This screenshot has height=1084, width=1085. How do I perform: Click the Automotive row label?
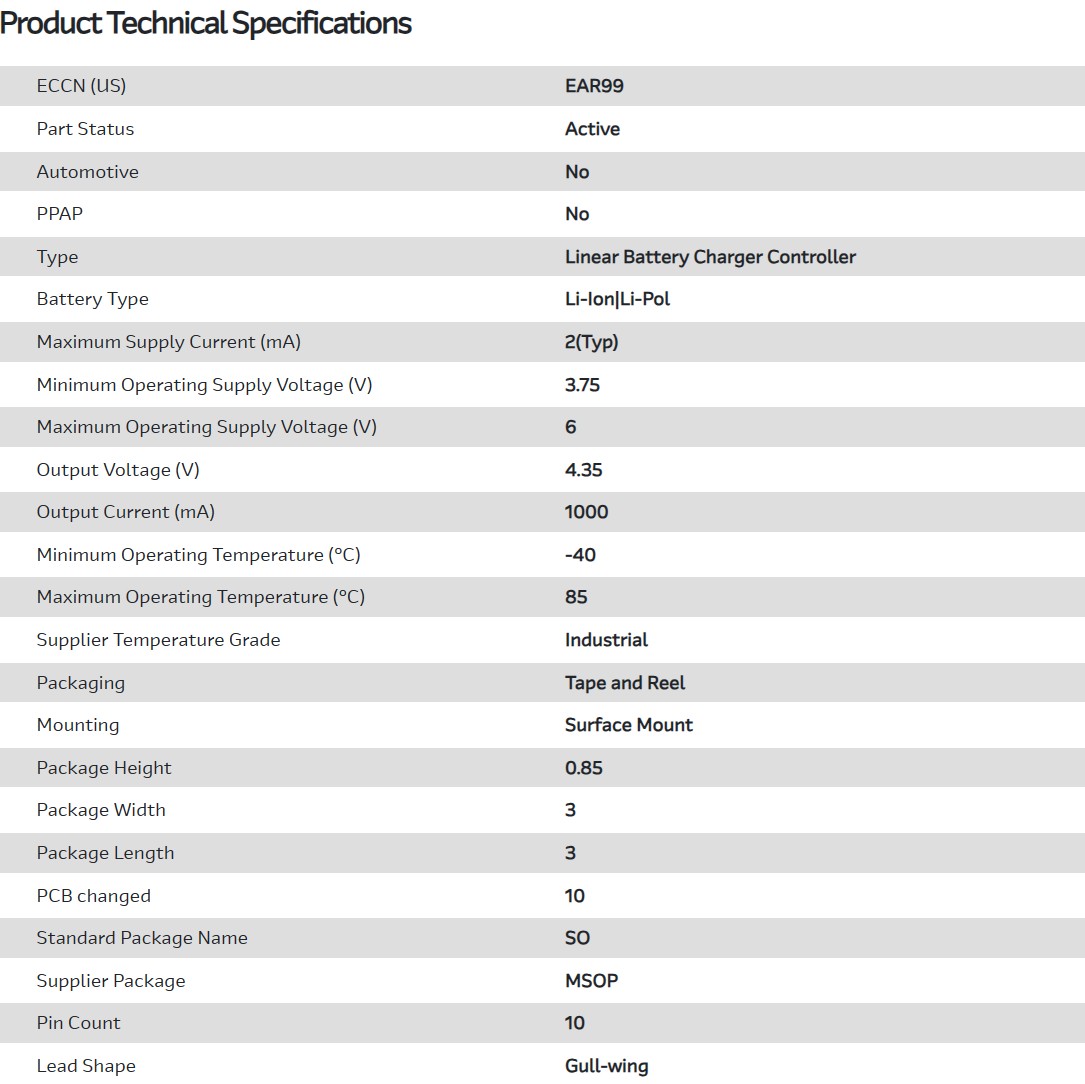(x=87, y=172)
